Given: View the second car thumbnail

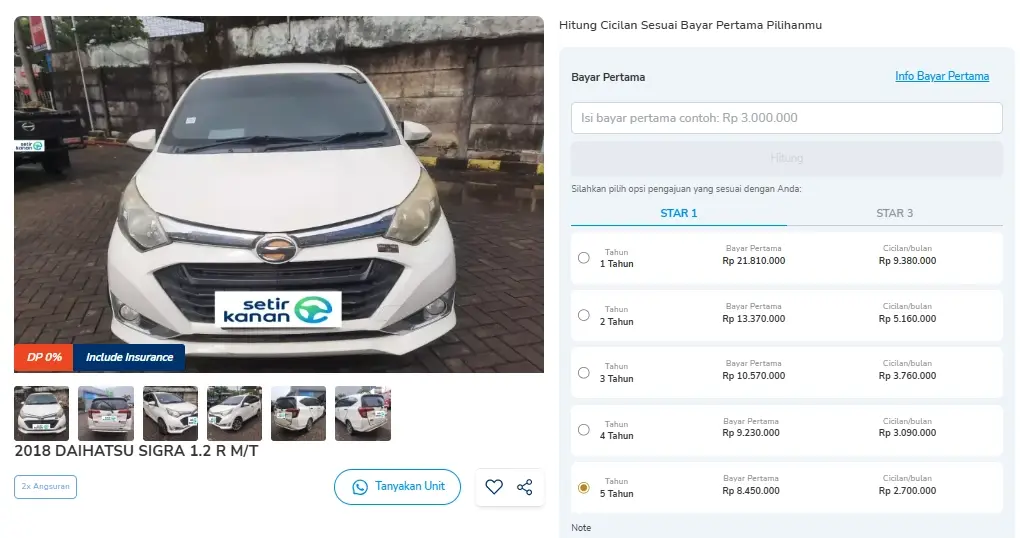Looking at the screenshot, I should click(x=106, y=413).
